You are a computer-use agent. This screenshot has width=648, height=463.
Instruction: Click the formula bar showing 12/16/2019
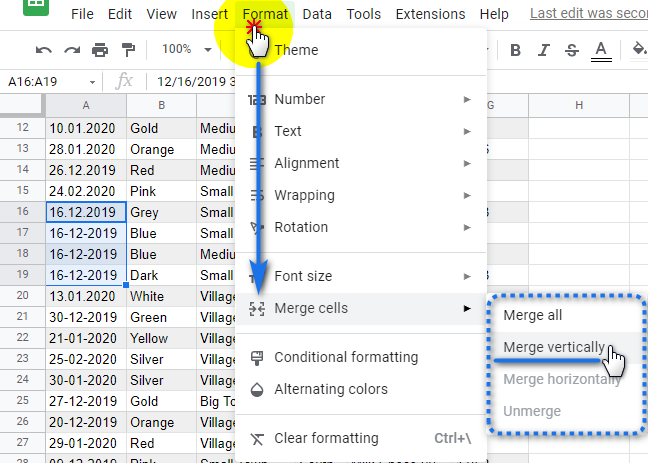195,81
